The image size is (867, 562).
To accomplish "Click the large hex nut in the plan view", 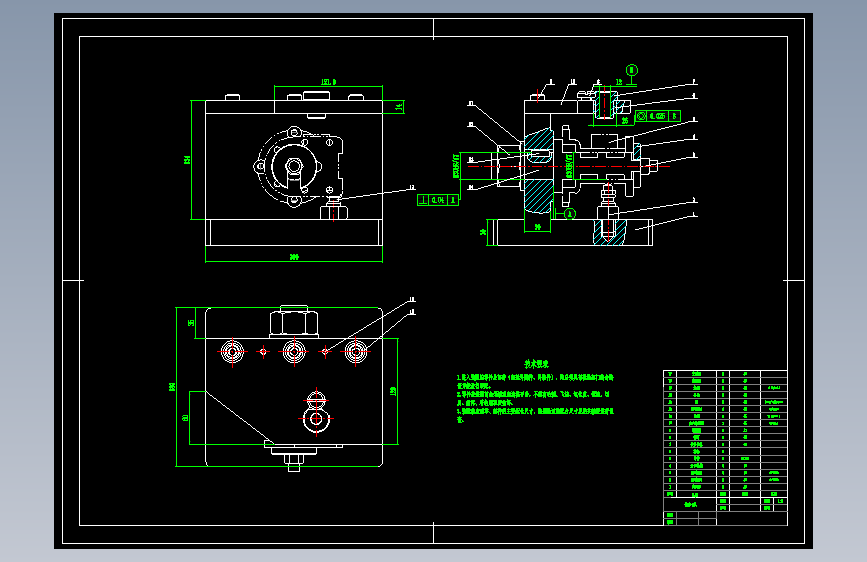I will [294, 324].
